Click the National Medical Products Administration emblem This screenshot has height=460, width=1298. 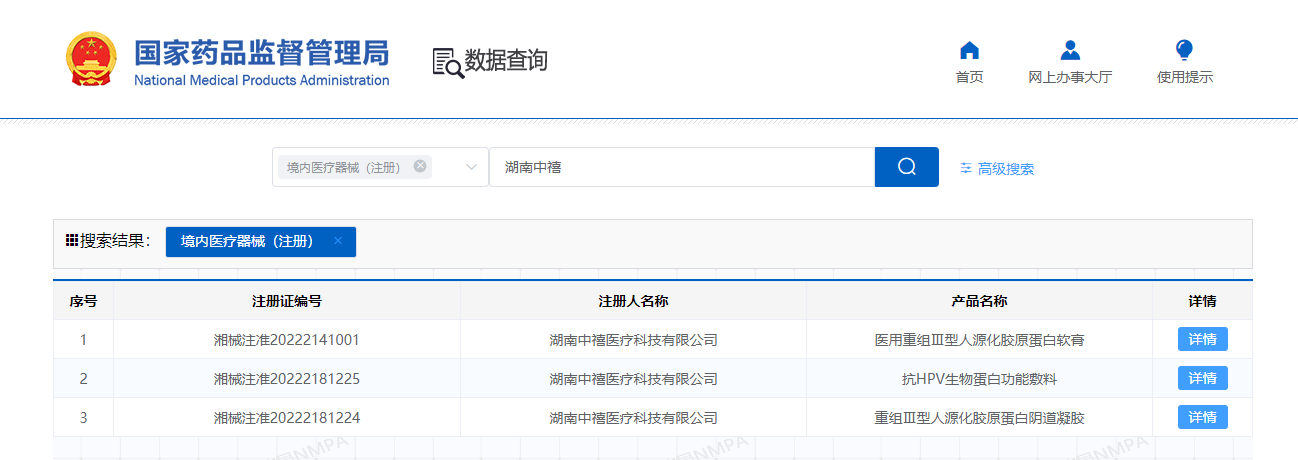coord(91,60)
